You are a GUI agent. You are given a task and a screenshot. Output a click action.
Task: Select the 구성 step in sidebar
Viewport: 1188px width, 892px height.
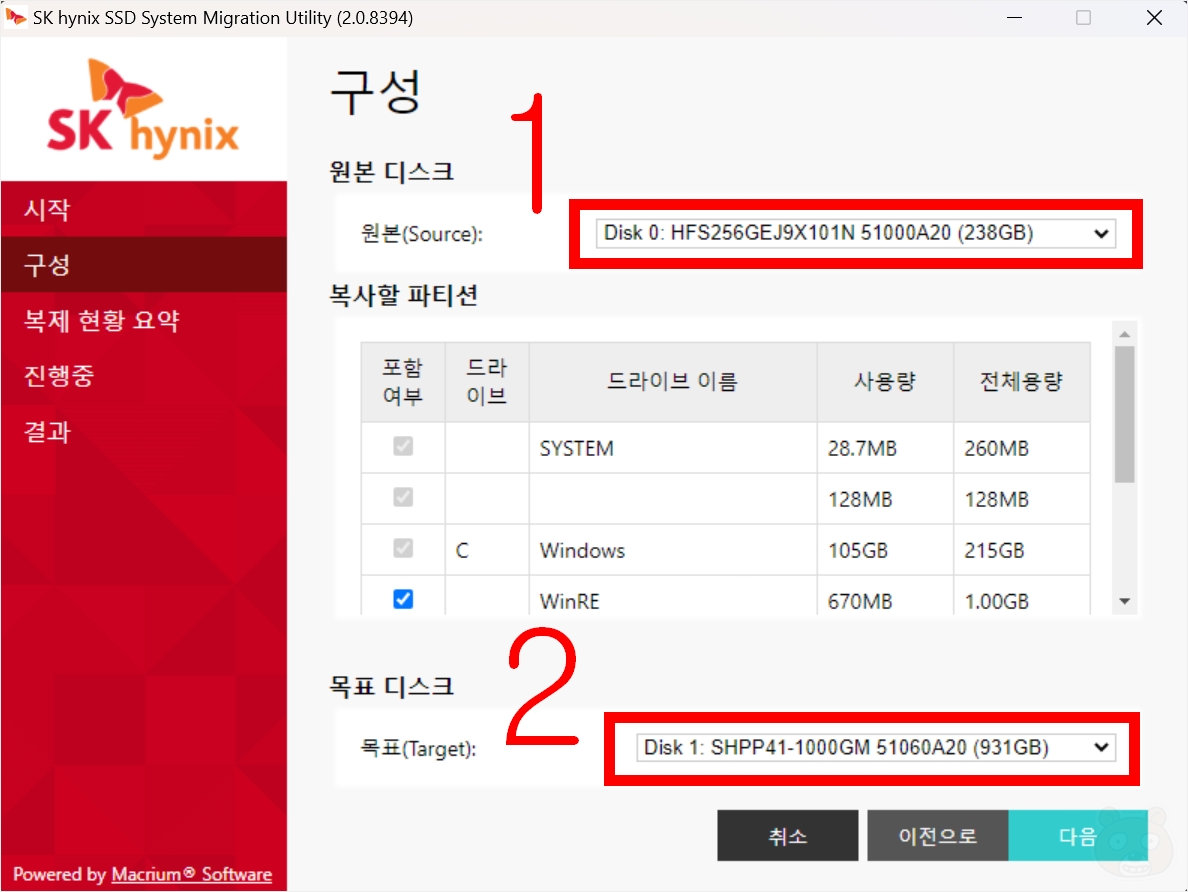click(x=144, y=264)
